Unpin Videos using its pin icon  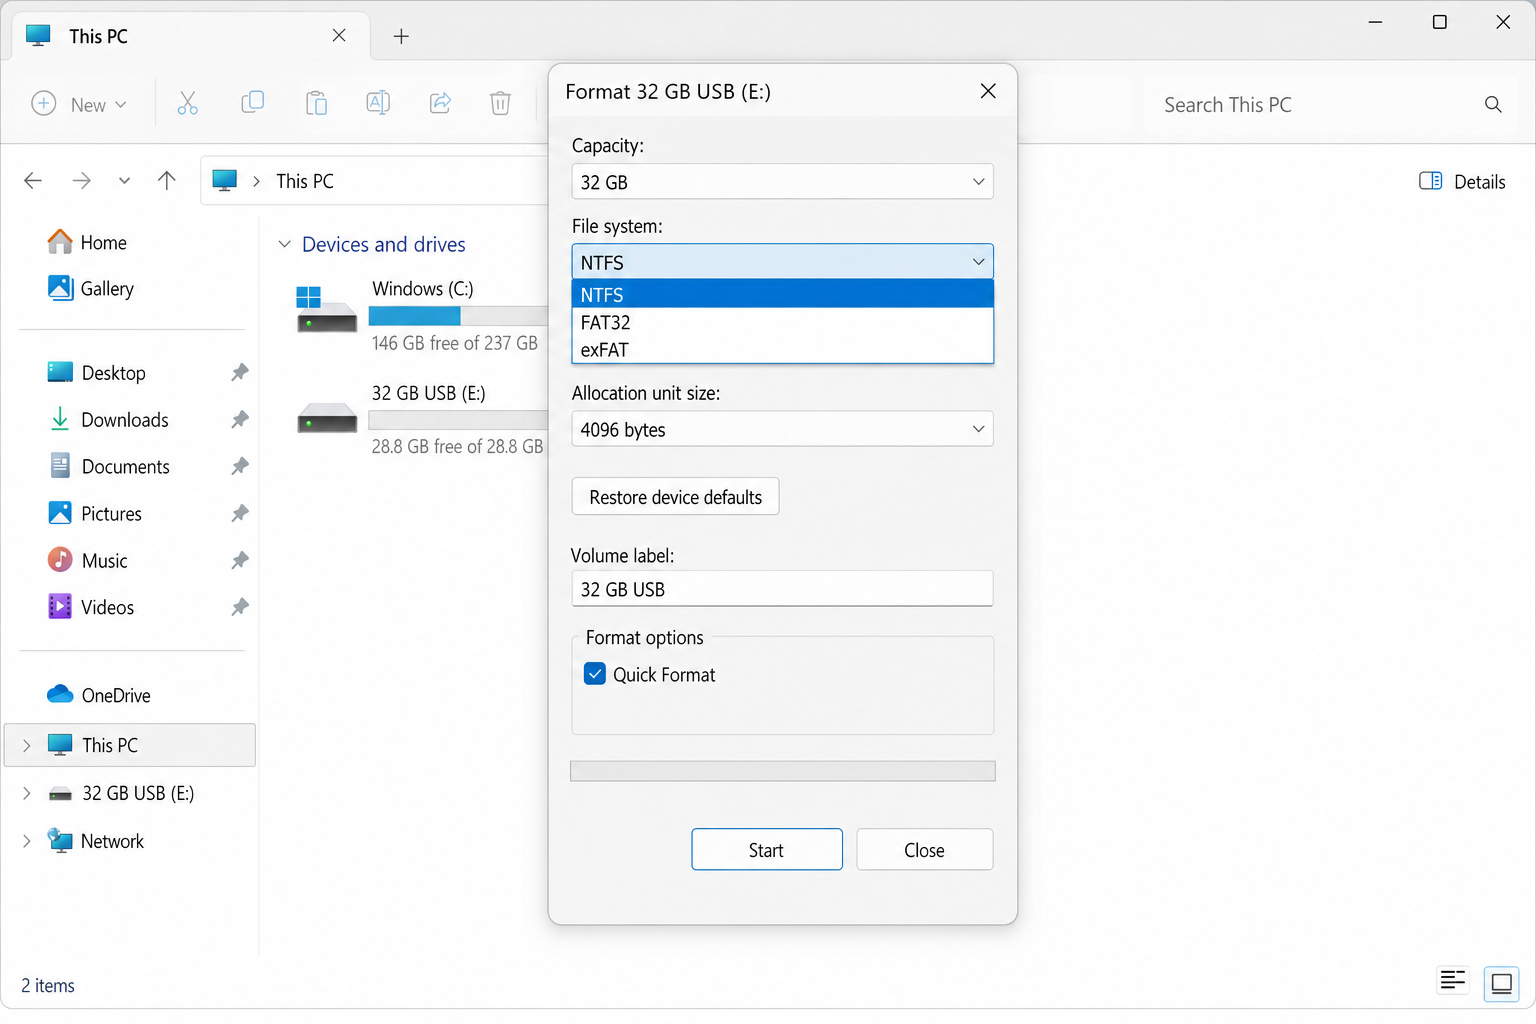click(x=240, y=607)
